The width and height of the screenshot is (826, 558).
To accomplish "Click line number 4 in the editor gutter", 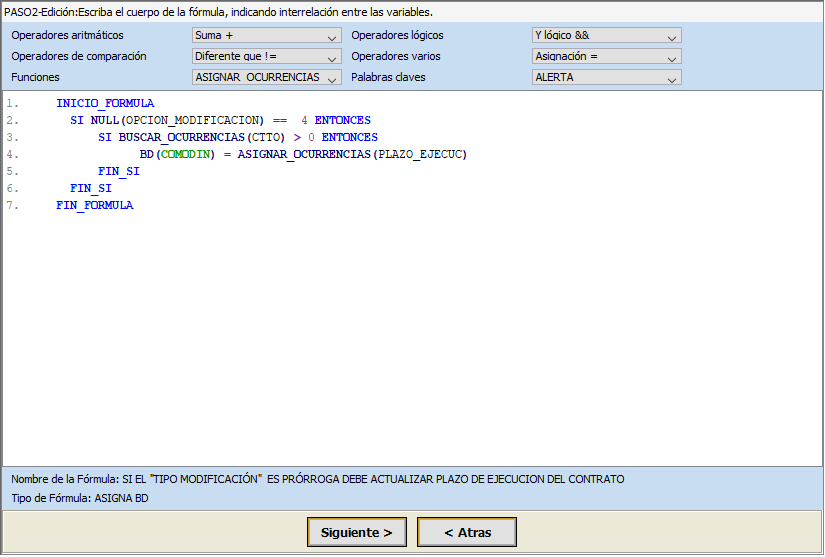I will [12, 154].
